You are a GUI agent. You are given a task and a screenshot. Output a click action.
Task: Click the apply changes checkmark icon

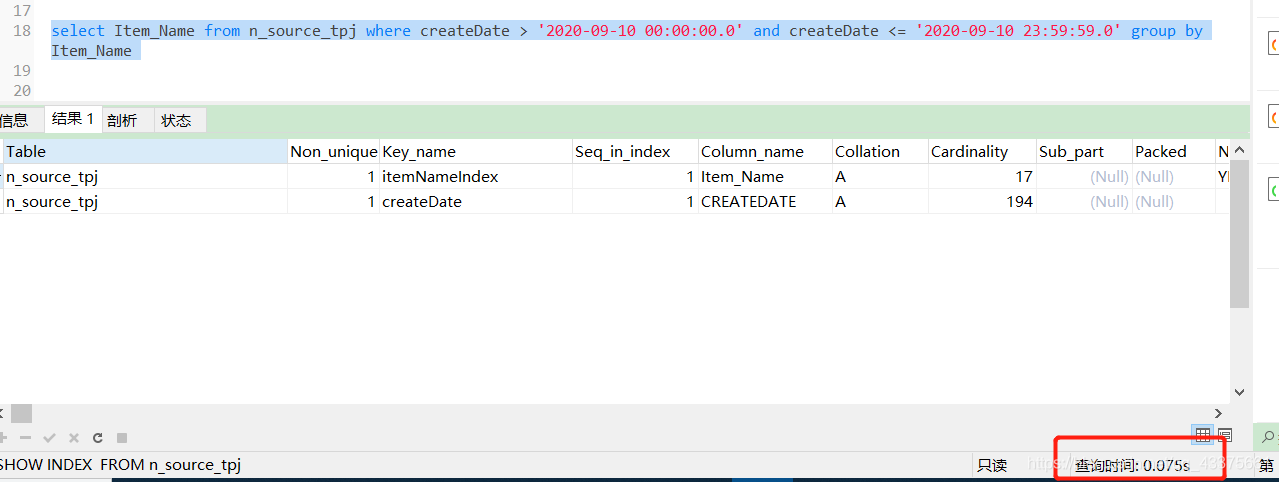click(x=49, y=438)
